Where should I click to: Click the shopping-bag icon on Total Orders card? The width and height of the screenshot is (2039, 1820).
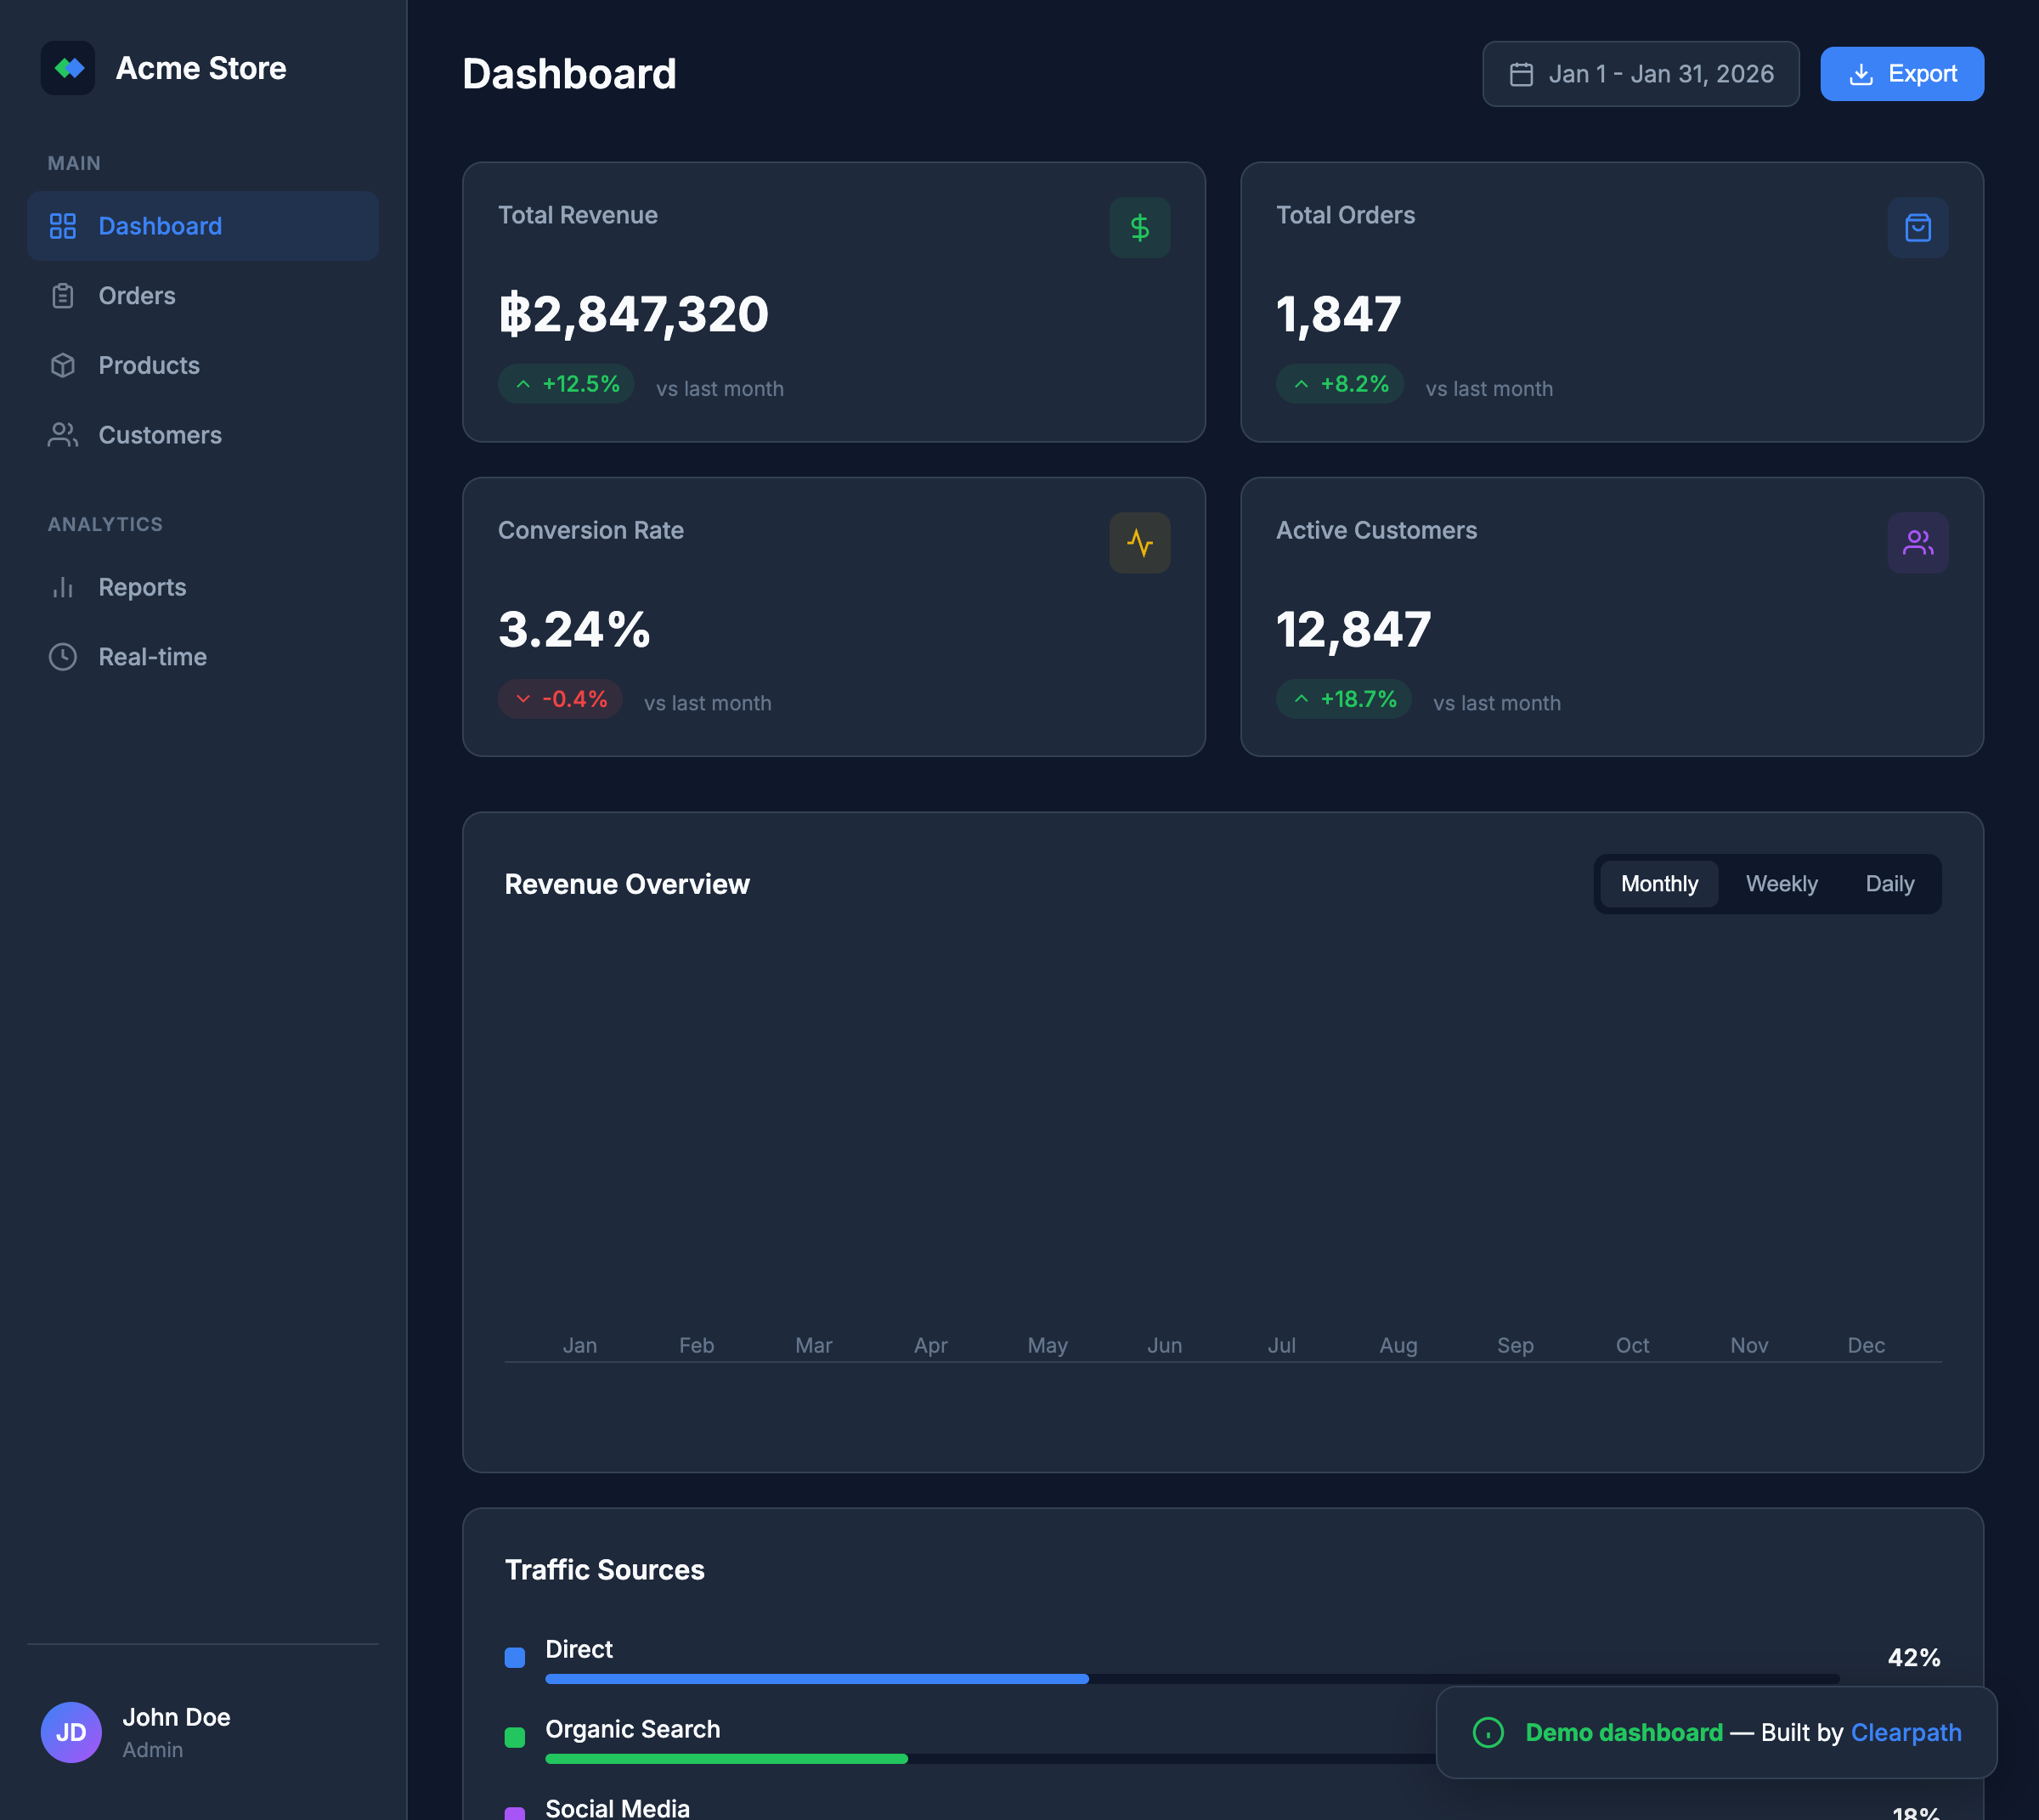[x=1917, y=228]
